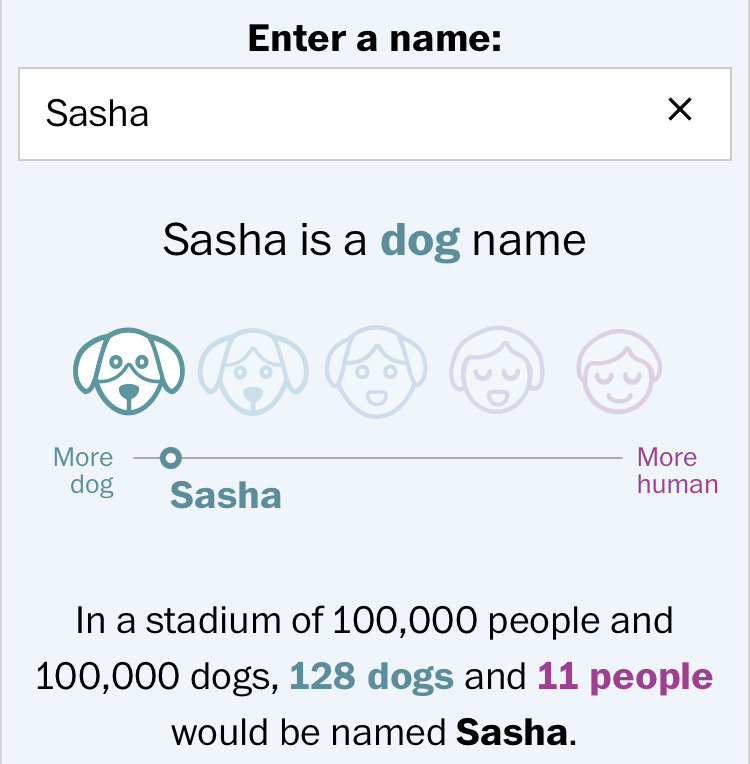Click the purple "11 people" text
Image resolution: width=750 pixels, height=764 pixels.
coord(625,676)
